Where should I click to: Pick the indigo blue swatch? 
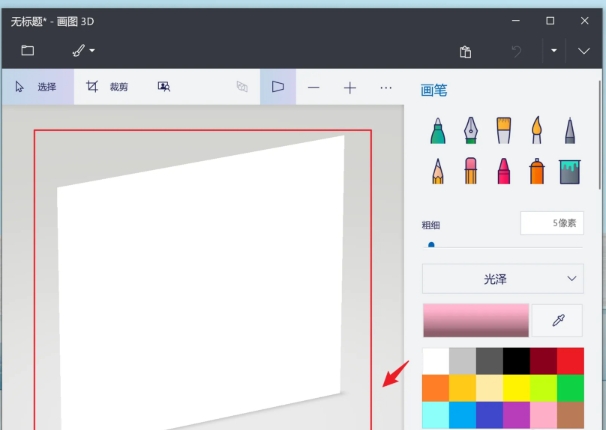point(490,415)
